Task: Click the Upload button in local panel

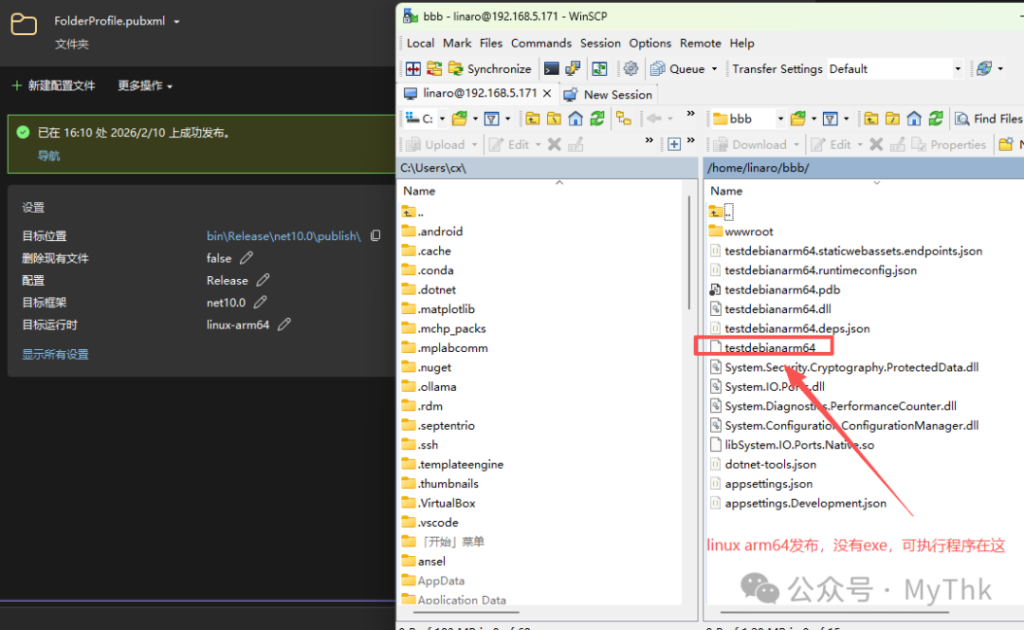Action: click(436, 144)
